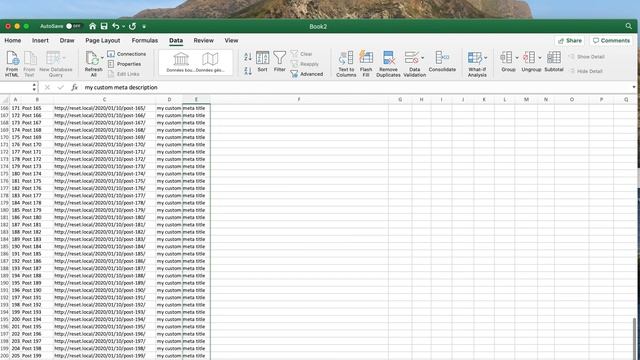The width and height of the screenshot is (640, 360).
Task: Open the Comments pane
Action: click(611, 40)
